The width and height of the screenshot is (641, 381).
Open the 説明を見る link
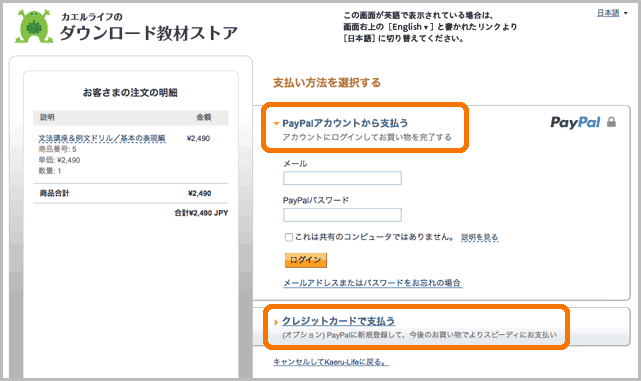[x=480, y=238]
